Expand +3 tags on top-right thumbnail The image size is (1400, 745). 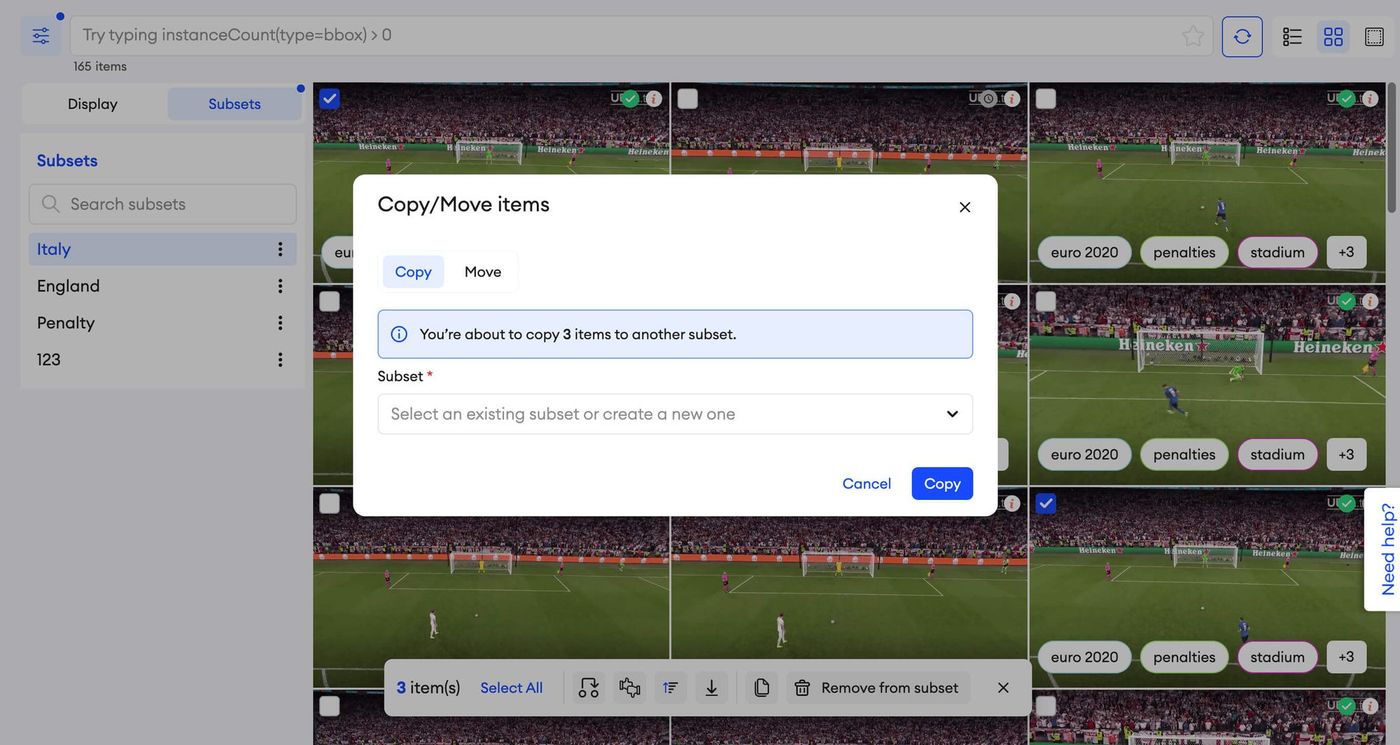[x=1346, y=252]
